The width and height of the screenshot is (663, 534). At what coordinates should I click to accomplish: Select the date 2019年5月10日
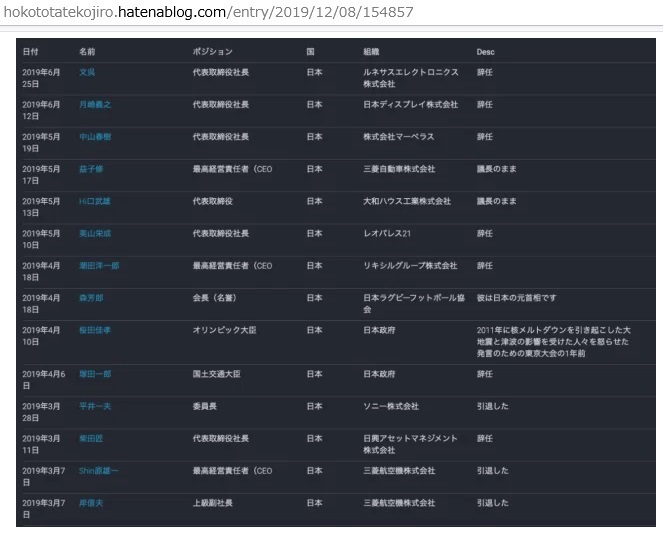(41, 239)
